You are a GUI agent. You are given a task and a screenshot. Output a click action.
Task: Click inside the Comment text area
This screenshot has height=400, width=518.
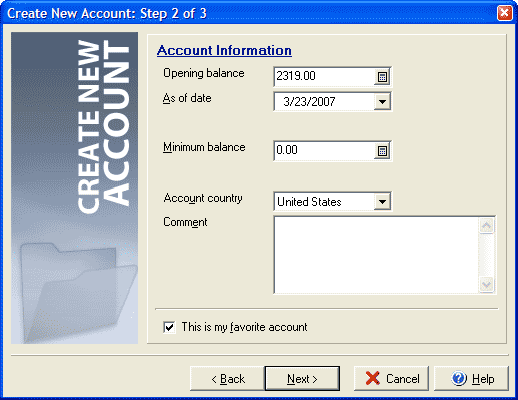[377, 255]
